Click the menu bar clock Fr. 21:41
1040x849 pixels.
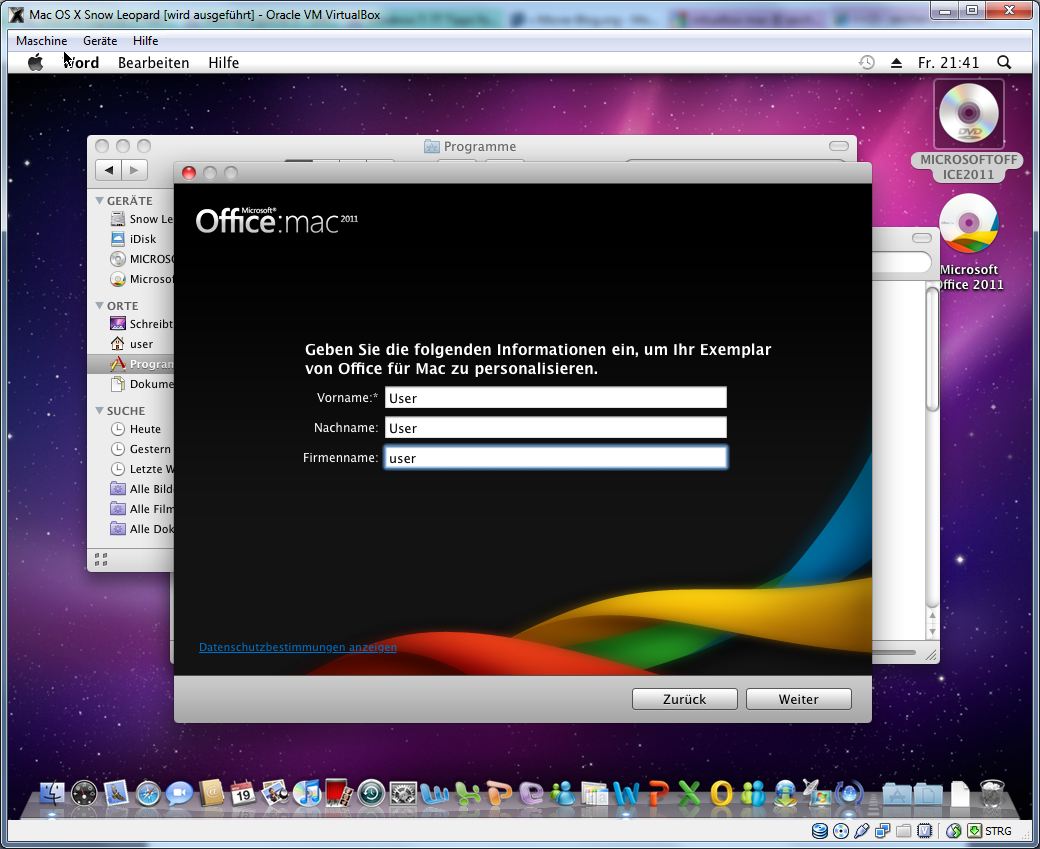pos(948,62)
